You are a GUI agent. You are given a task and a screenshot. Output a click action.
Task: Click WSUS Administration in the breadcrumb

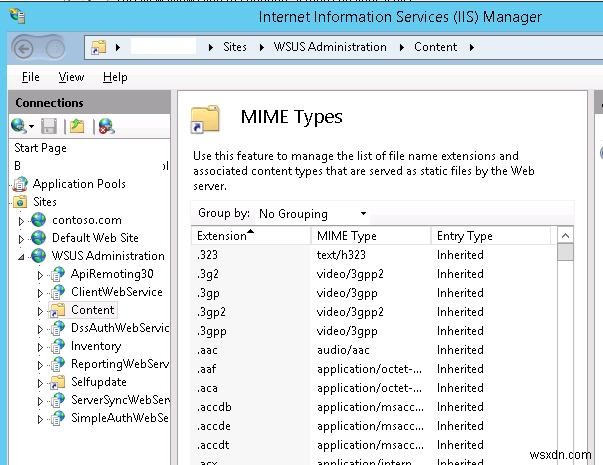click(330, 47)
